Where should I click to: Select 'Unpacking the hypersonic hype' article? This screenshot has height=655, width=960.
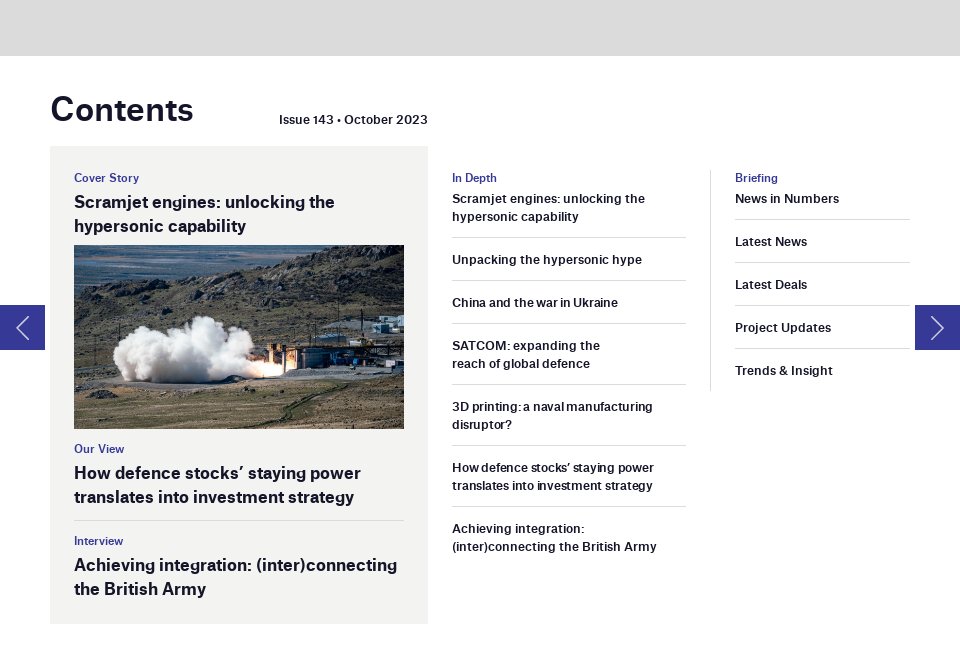tap(547, 260)
